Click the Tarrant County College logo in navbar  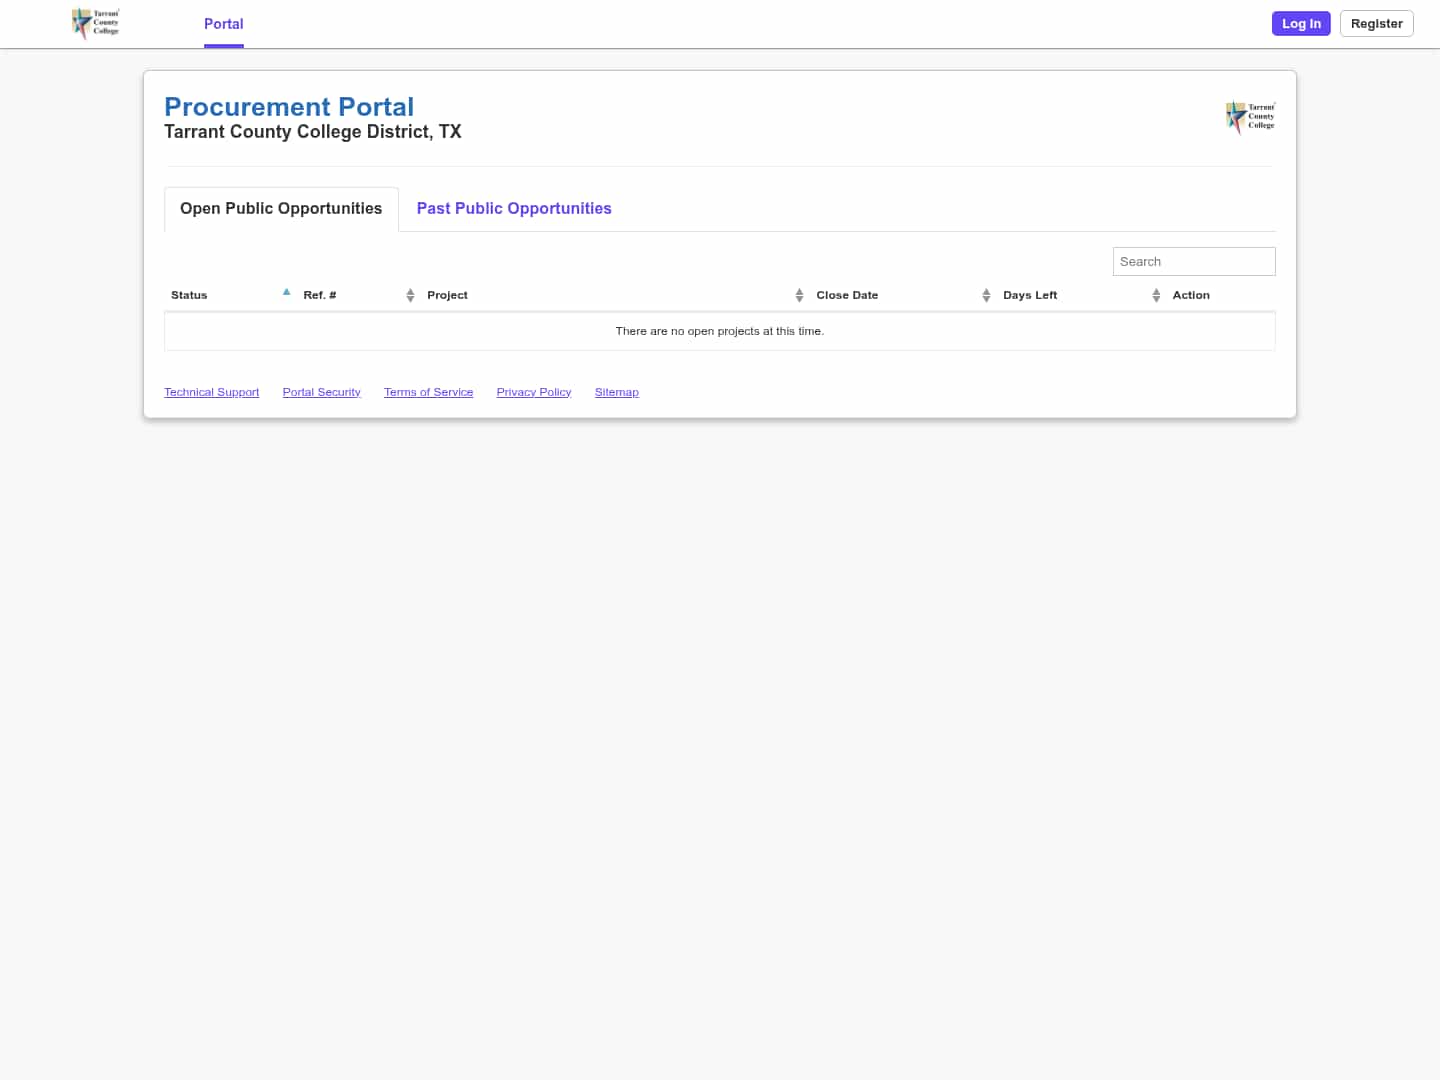coord(95,23)
